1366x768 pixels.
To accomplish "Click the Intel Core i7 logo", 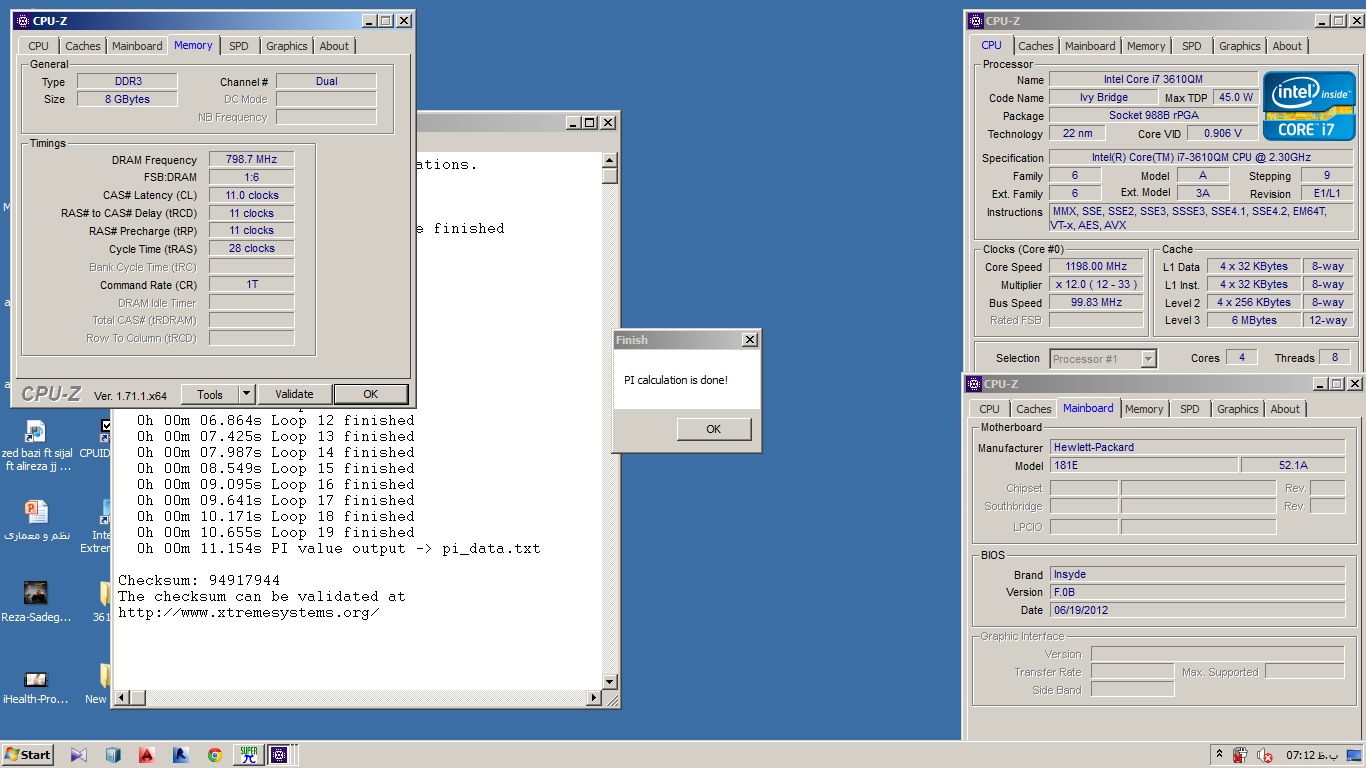I will (1309, 105).
